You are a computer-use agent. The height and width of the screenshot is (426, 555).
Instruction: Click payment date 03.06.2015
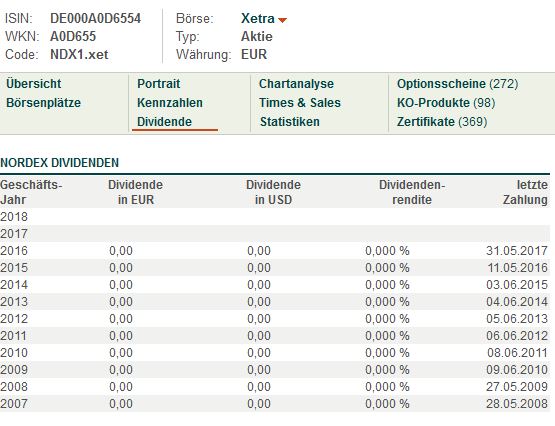517,284
